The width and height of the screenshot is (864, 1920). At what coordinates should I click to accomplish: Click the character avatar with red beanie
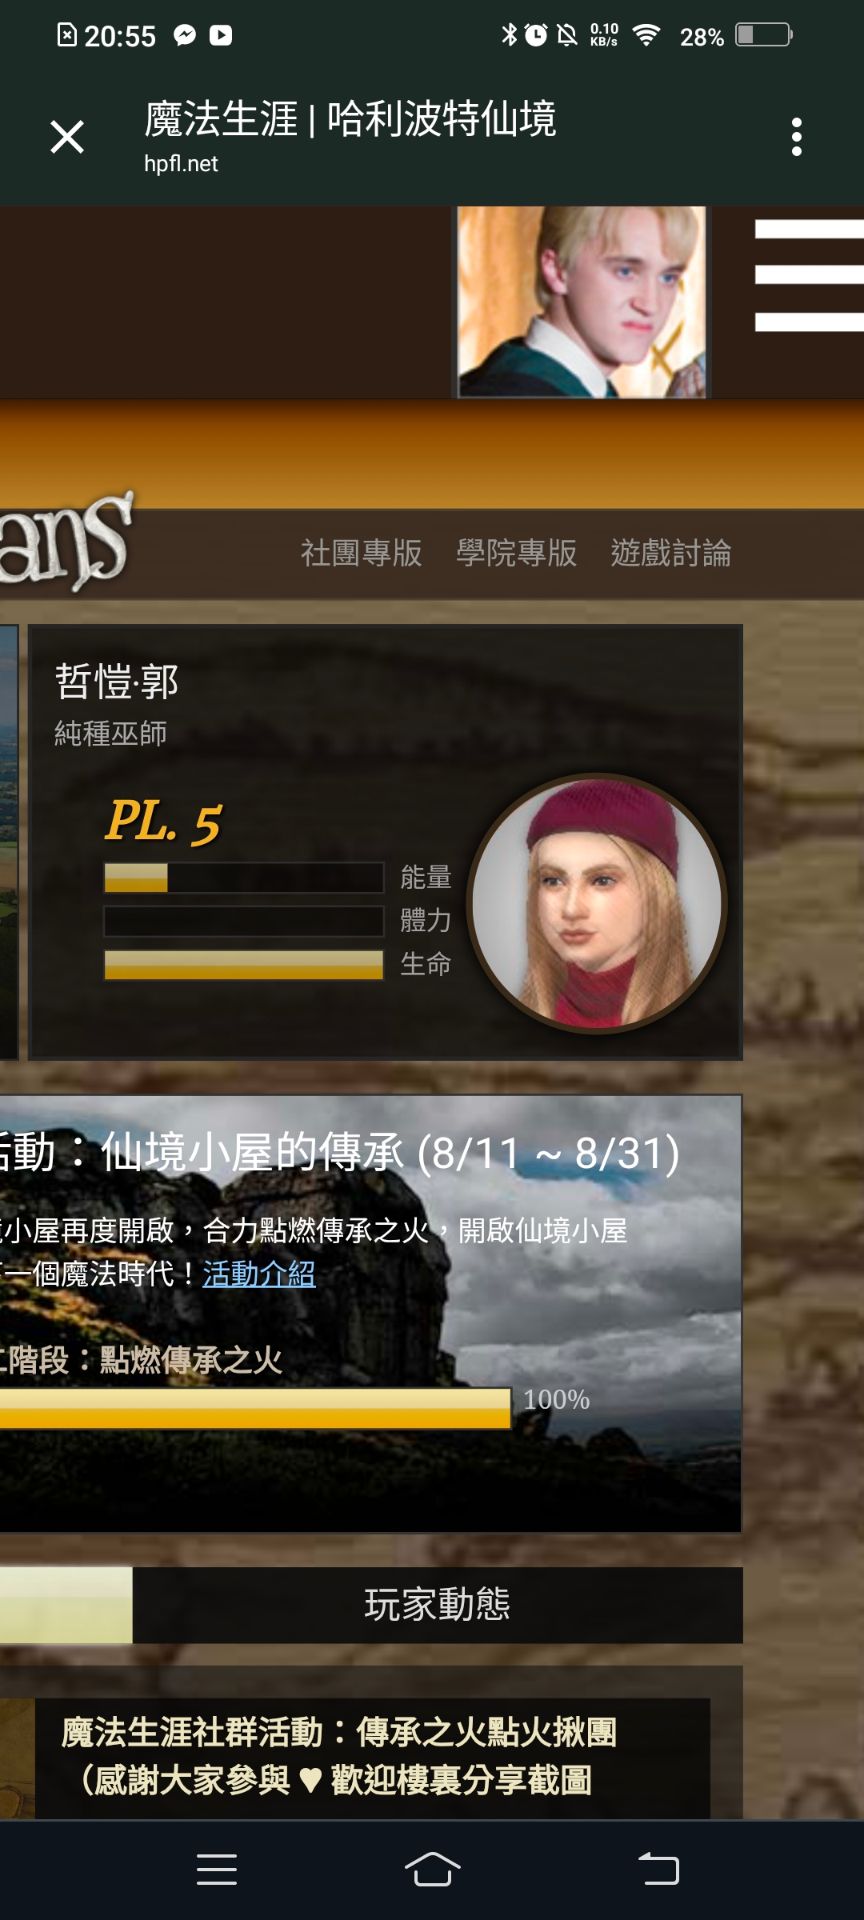coord(597,903)
